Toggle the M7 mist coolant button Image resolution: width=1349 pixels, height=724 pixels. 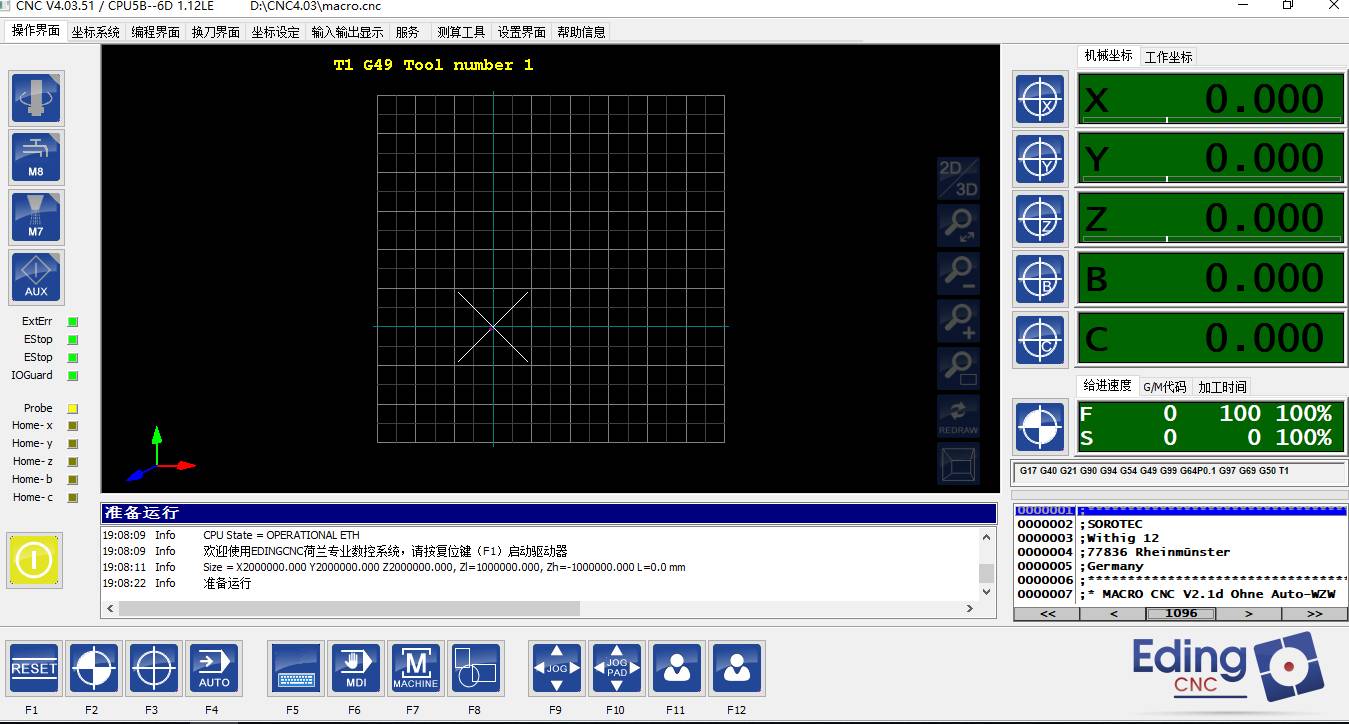pos(36,218)
